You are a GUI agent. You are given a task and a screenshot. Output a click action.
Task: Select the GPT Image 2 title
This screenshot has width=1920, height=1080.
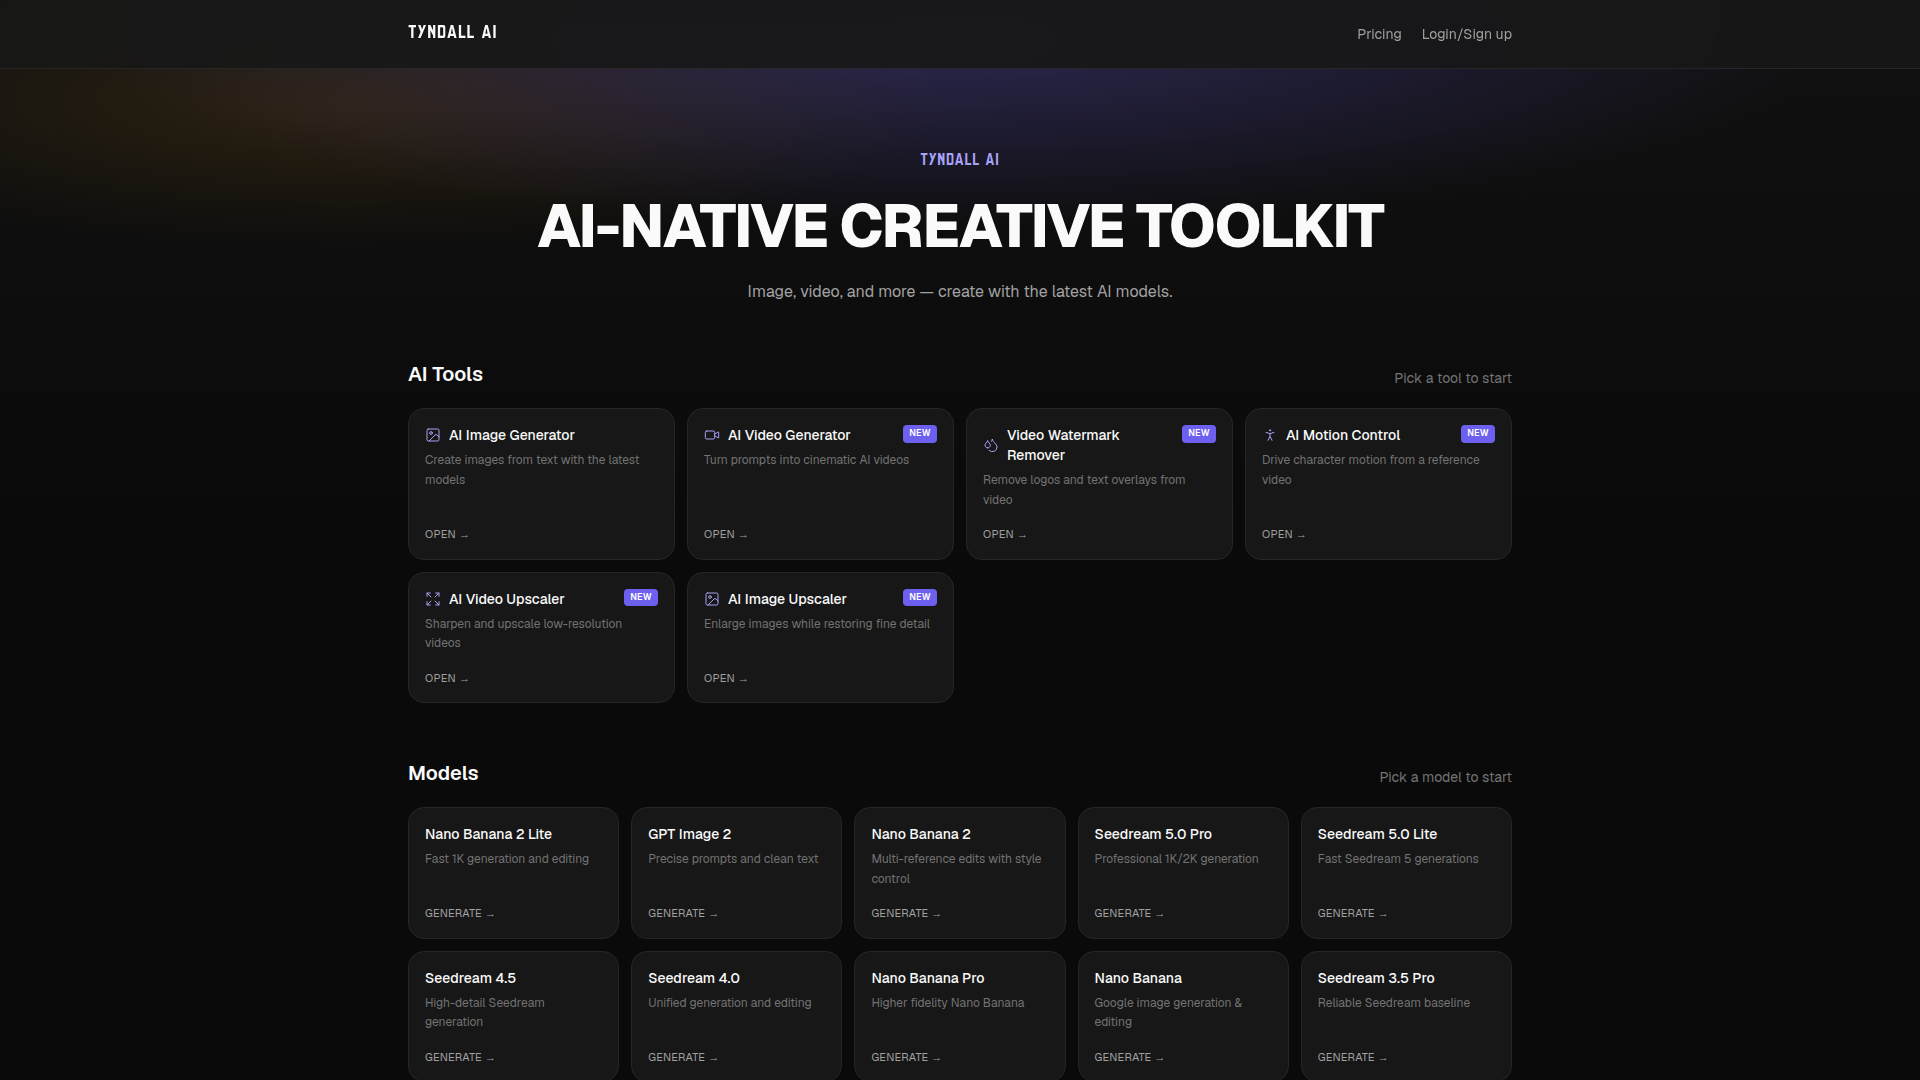689,834
